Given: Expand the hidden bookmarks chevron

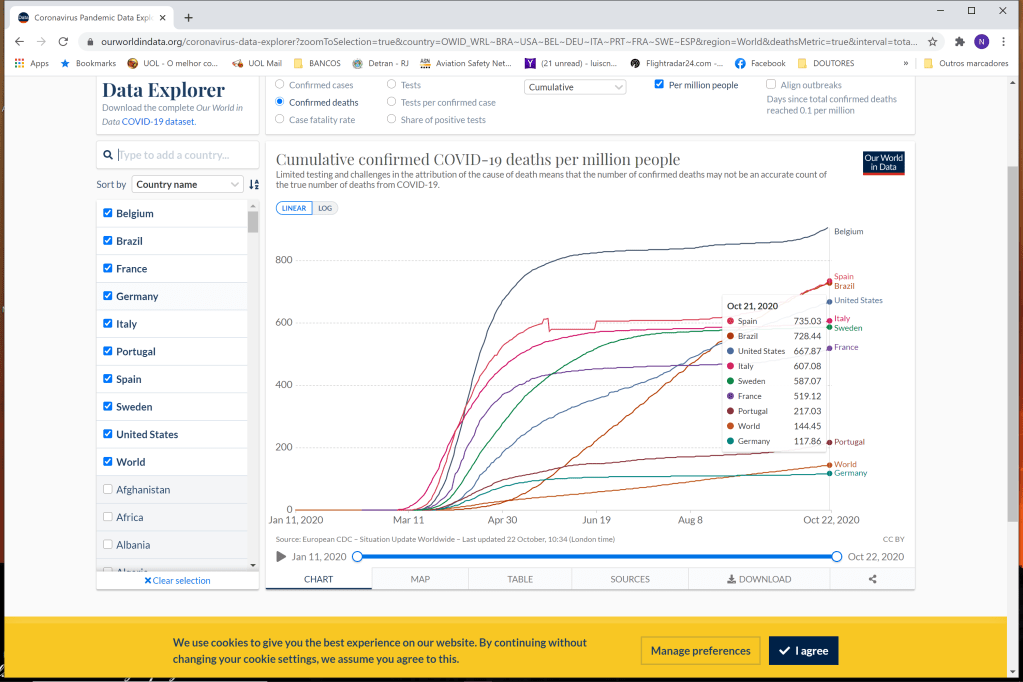Looking at the screenshot, I should pos(905,63).
